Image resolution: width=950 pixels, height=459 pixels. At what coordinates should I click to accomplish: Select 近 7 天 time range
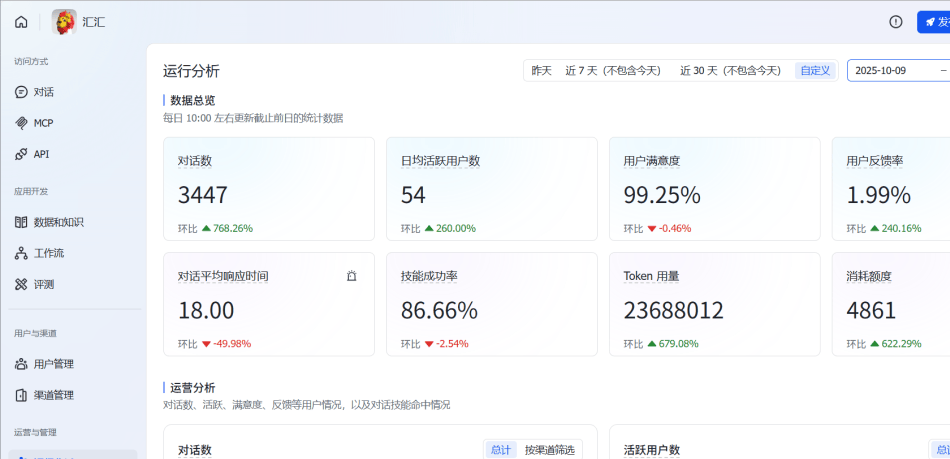coord(613,71)
